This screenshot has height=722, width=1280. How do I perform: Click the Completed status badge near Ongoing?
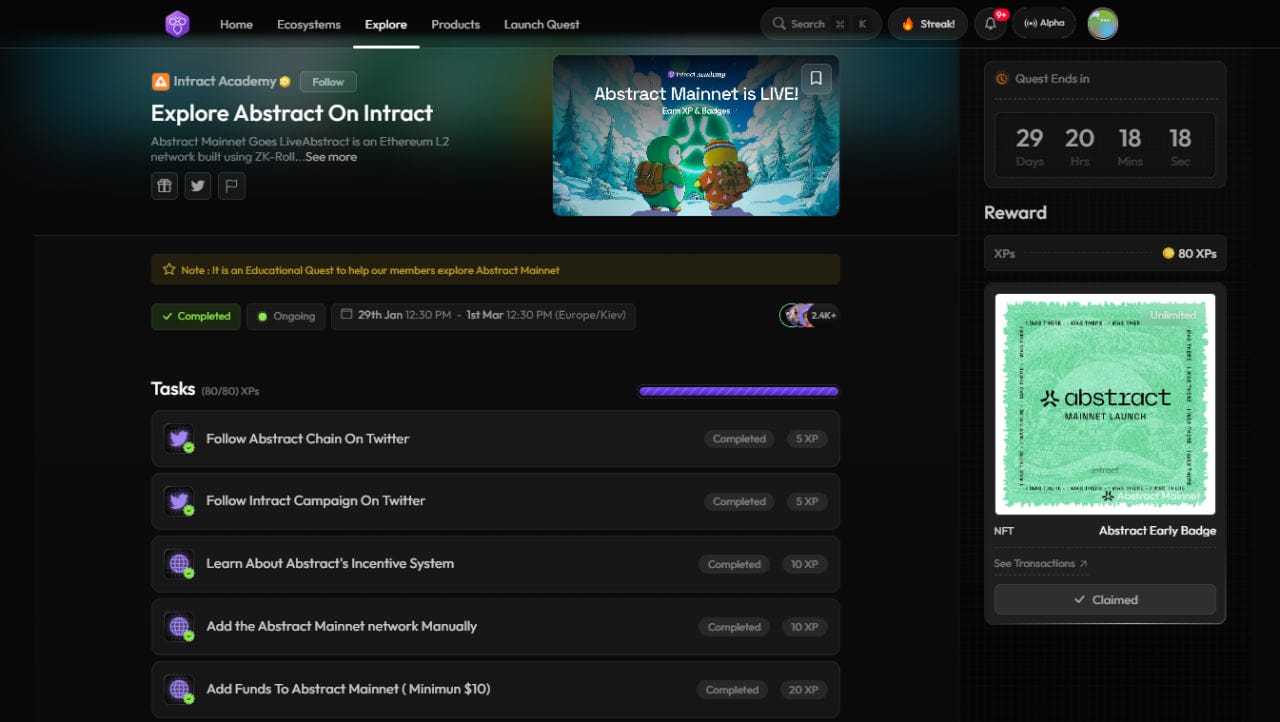[196, 316]
